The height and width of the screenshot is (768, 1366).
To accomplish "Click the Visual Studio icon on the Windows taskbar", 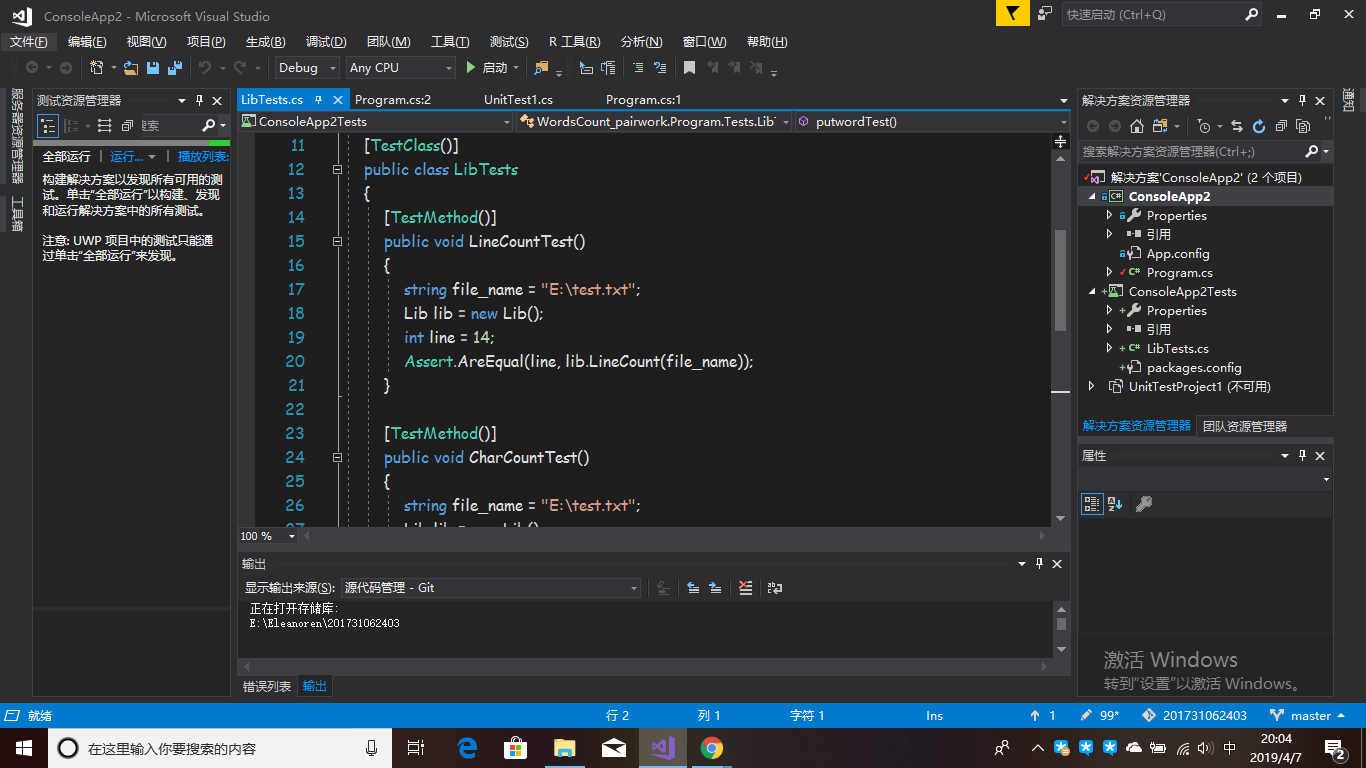I will (663, 747).
